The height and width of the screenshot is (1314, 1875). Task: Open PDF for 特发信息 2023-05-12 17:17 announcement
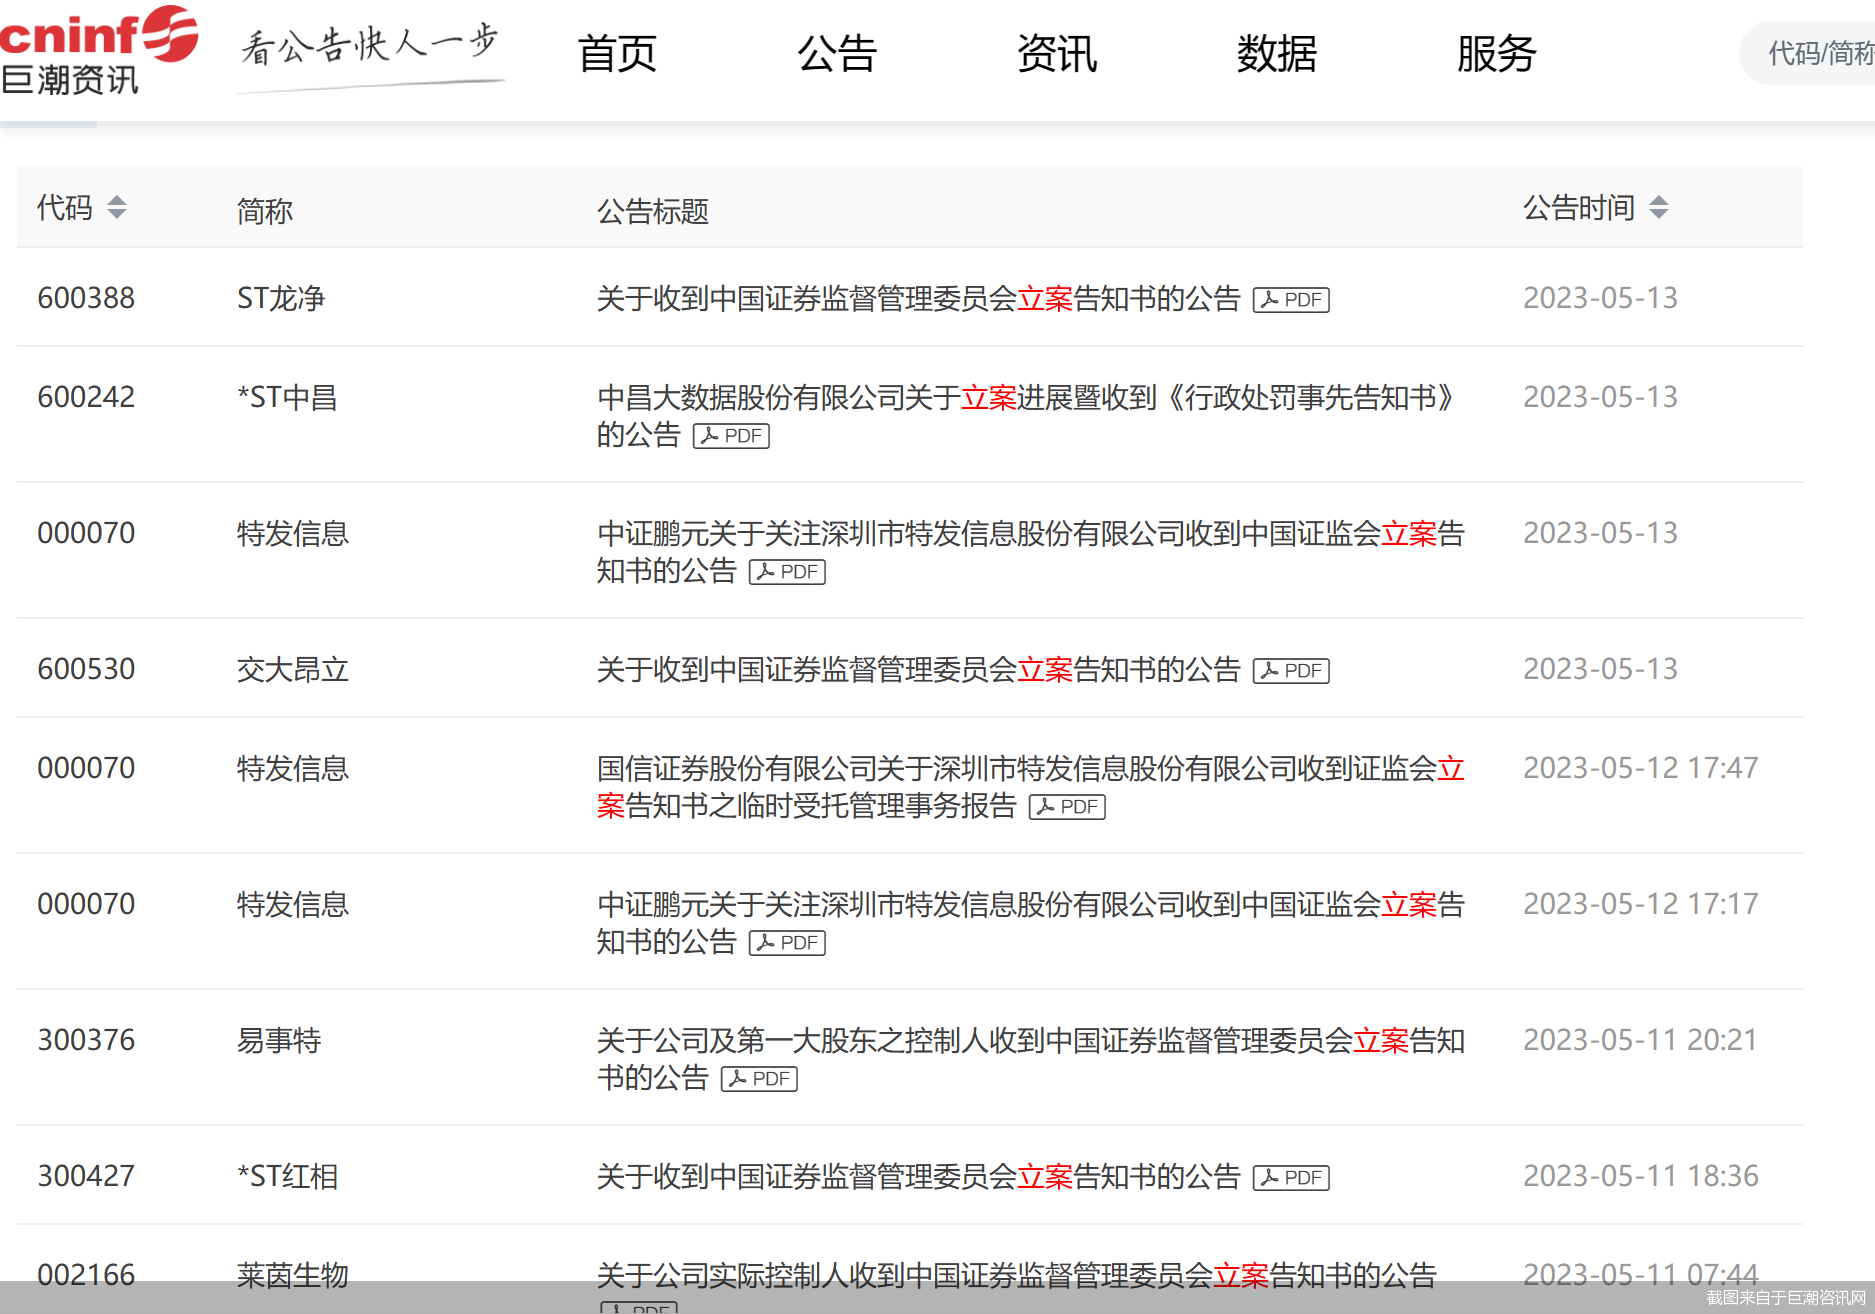(x=787, y=943)
